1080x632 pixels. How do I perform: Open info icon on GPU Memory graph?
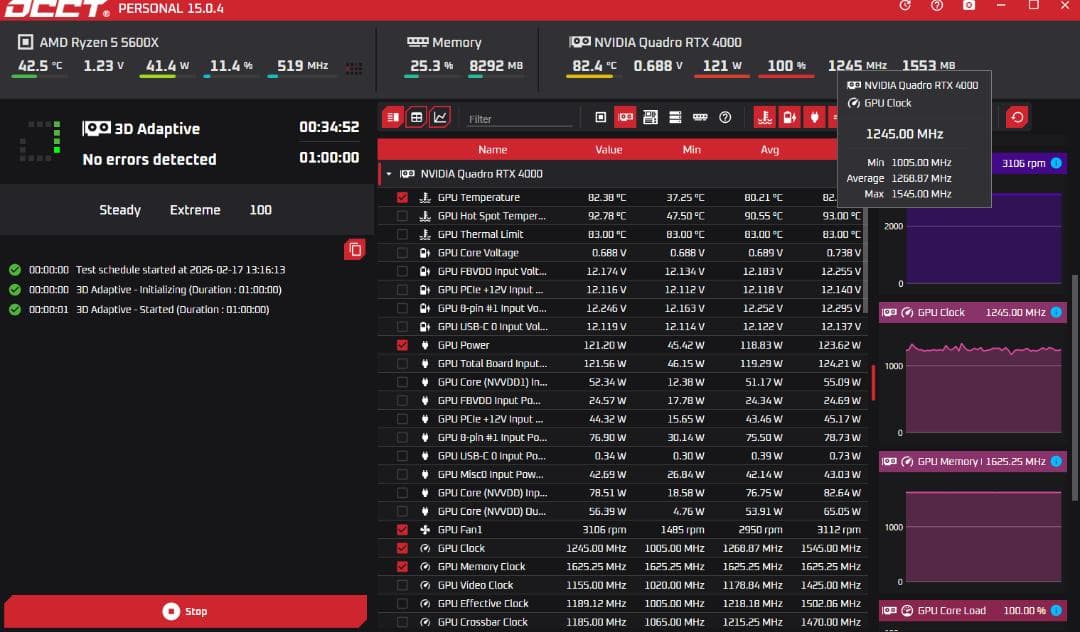coord(1056,461)
